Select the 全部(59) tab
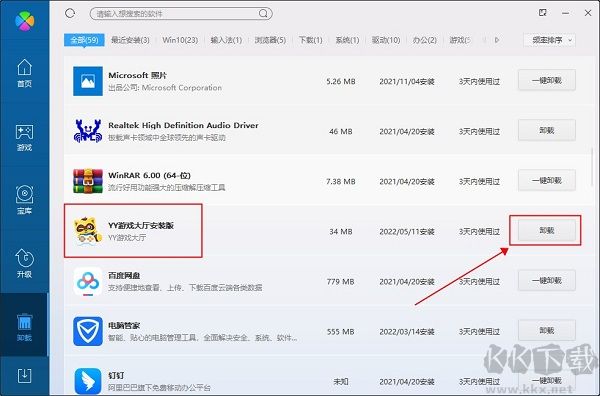 coord(84,40)
